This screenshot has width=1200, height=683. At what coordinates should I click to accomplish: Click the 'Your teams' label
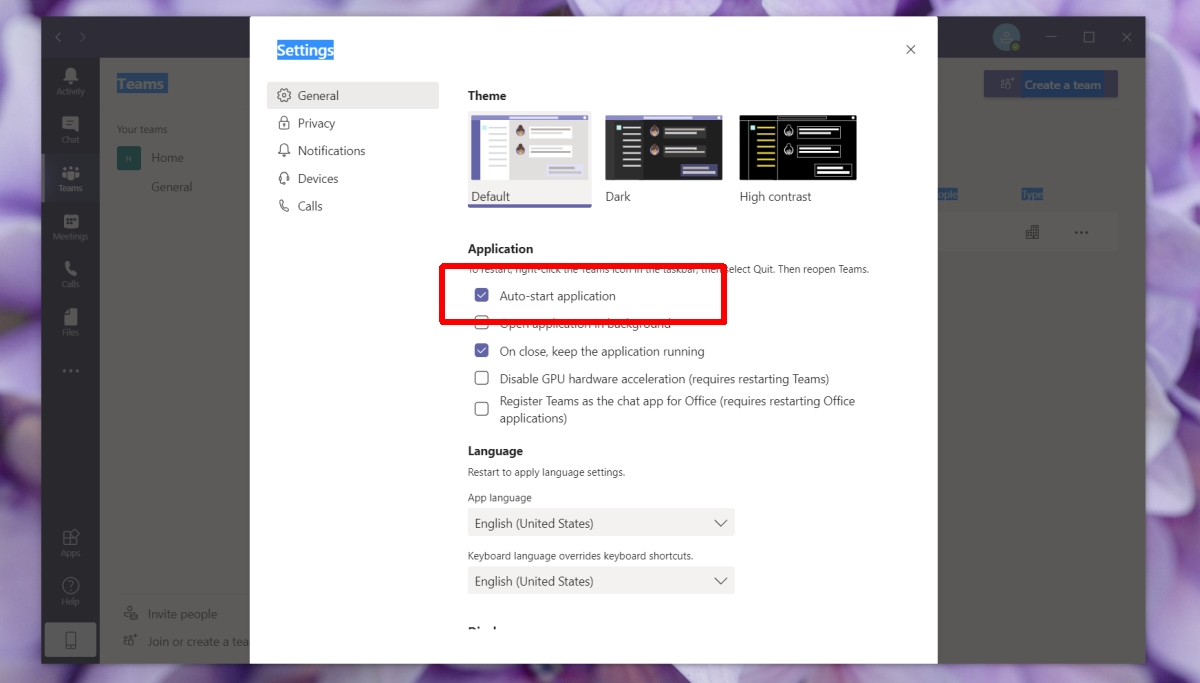click(142, 129)
